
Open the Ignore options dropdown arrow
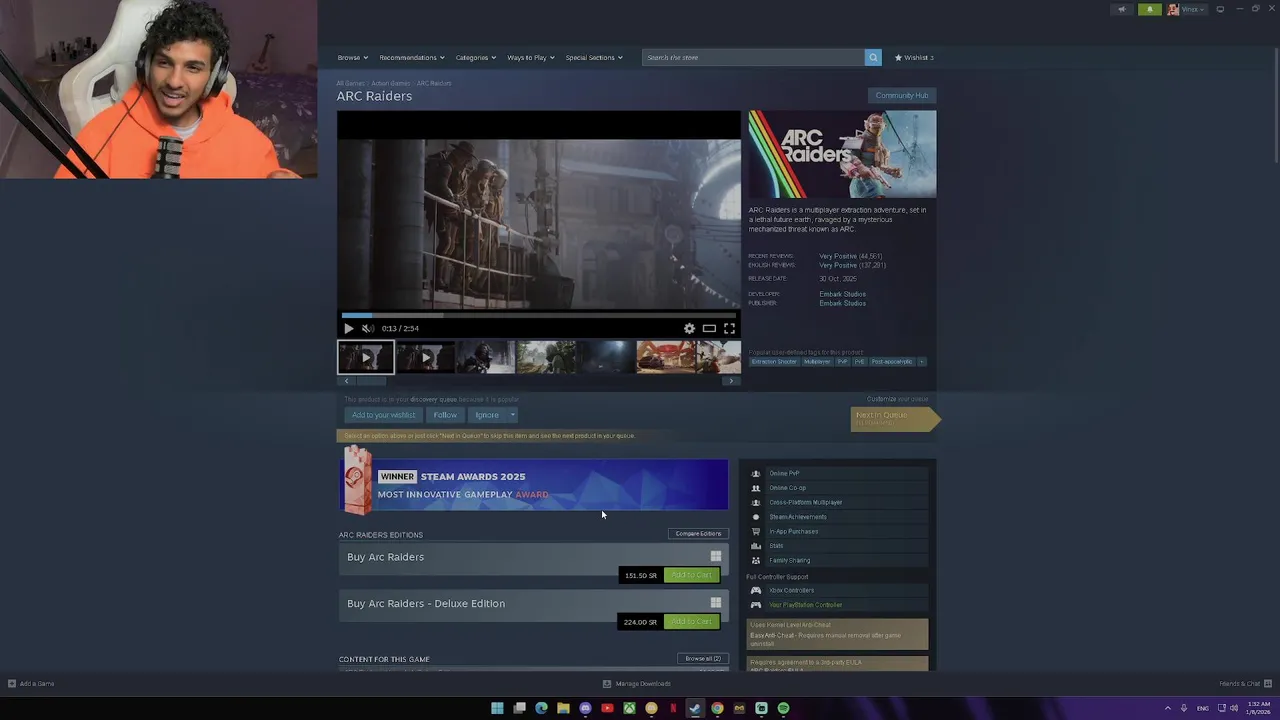(x=512, y=415)
